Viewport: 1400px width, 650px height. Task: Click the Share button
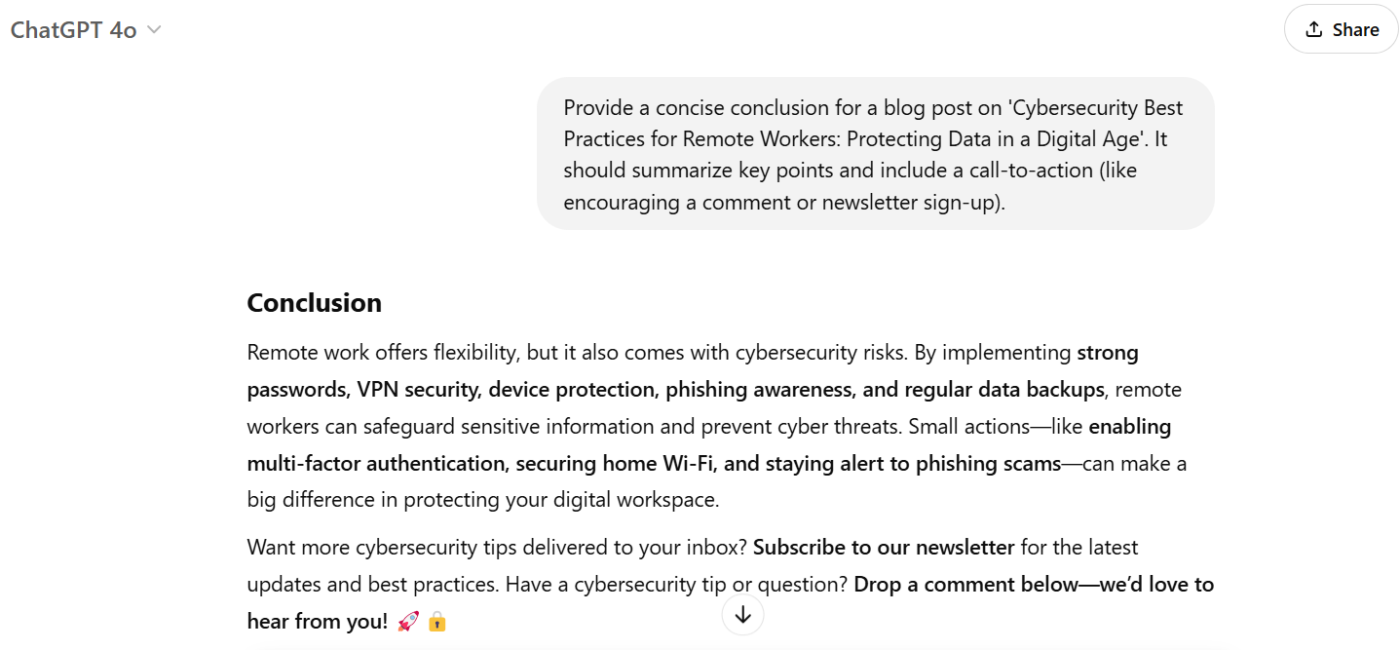click(1341, 30)
